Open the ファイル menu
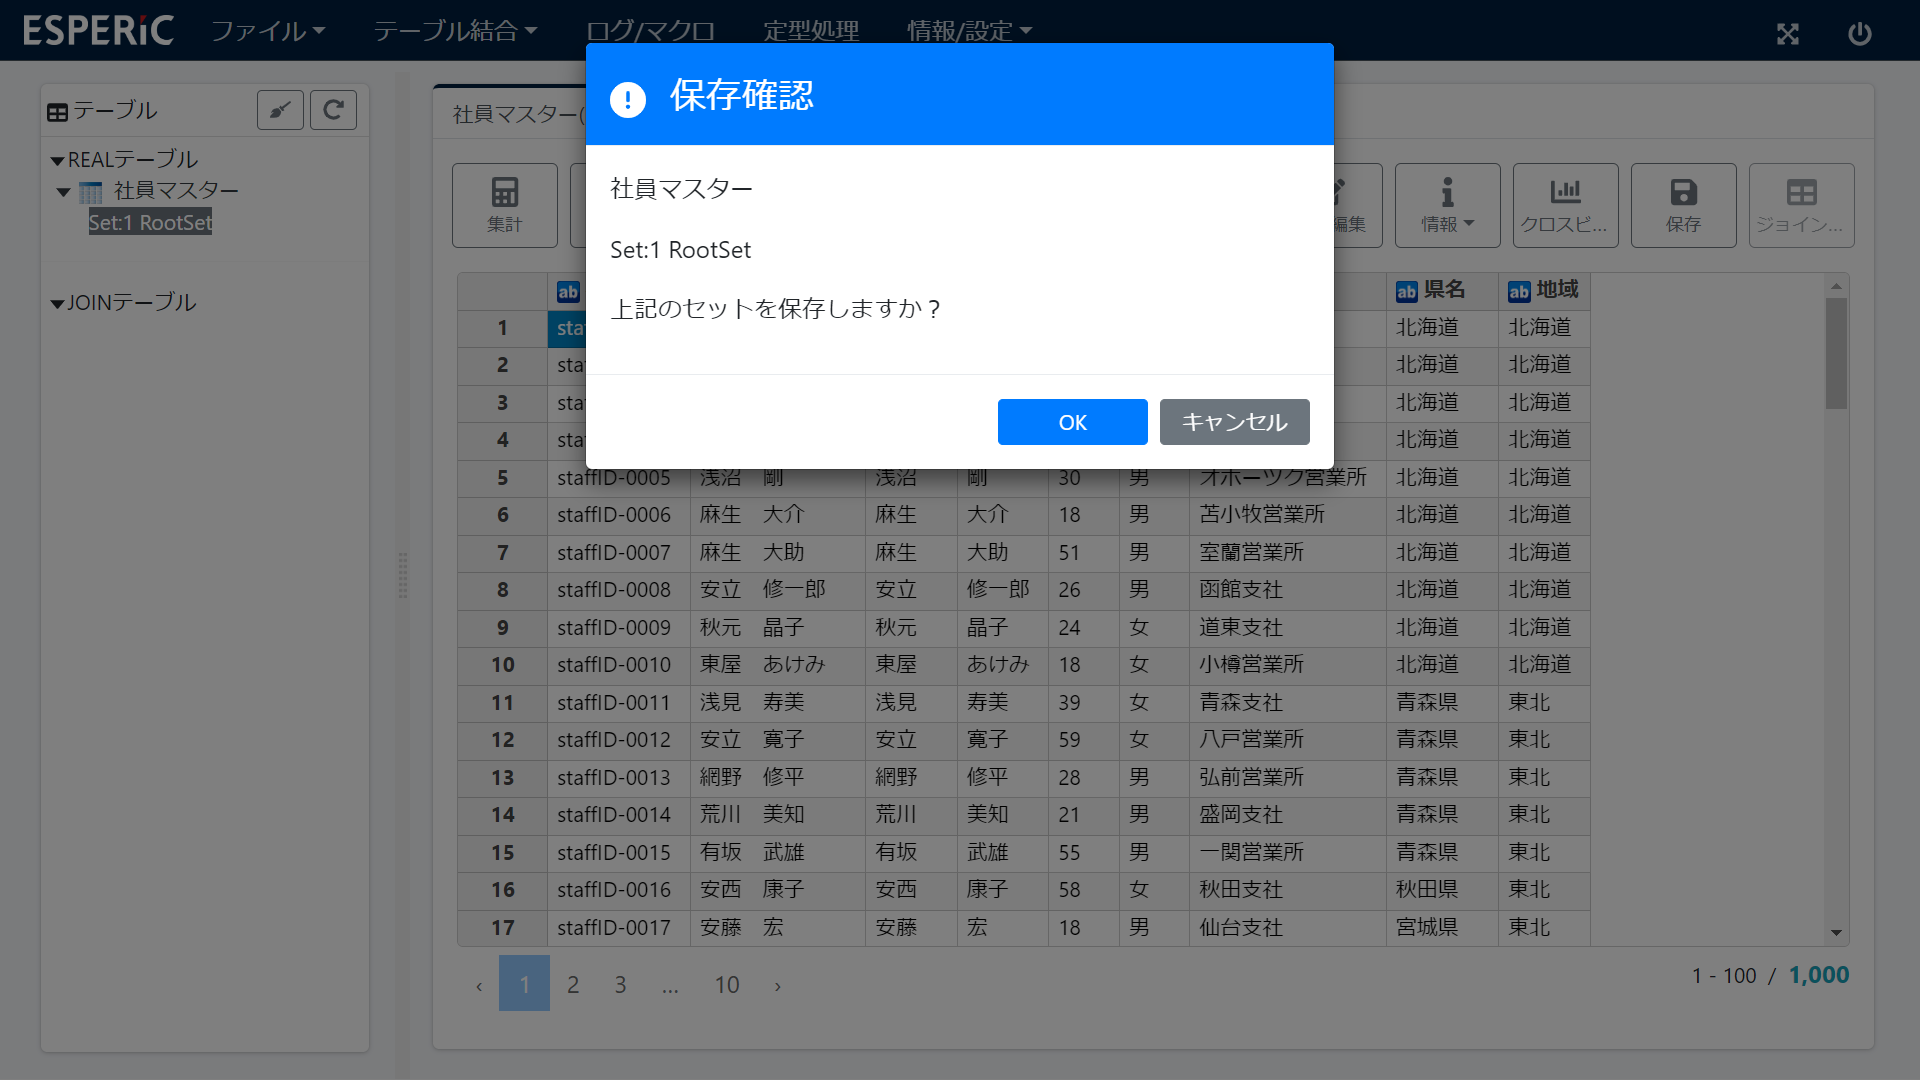 [266, 30]
